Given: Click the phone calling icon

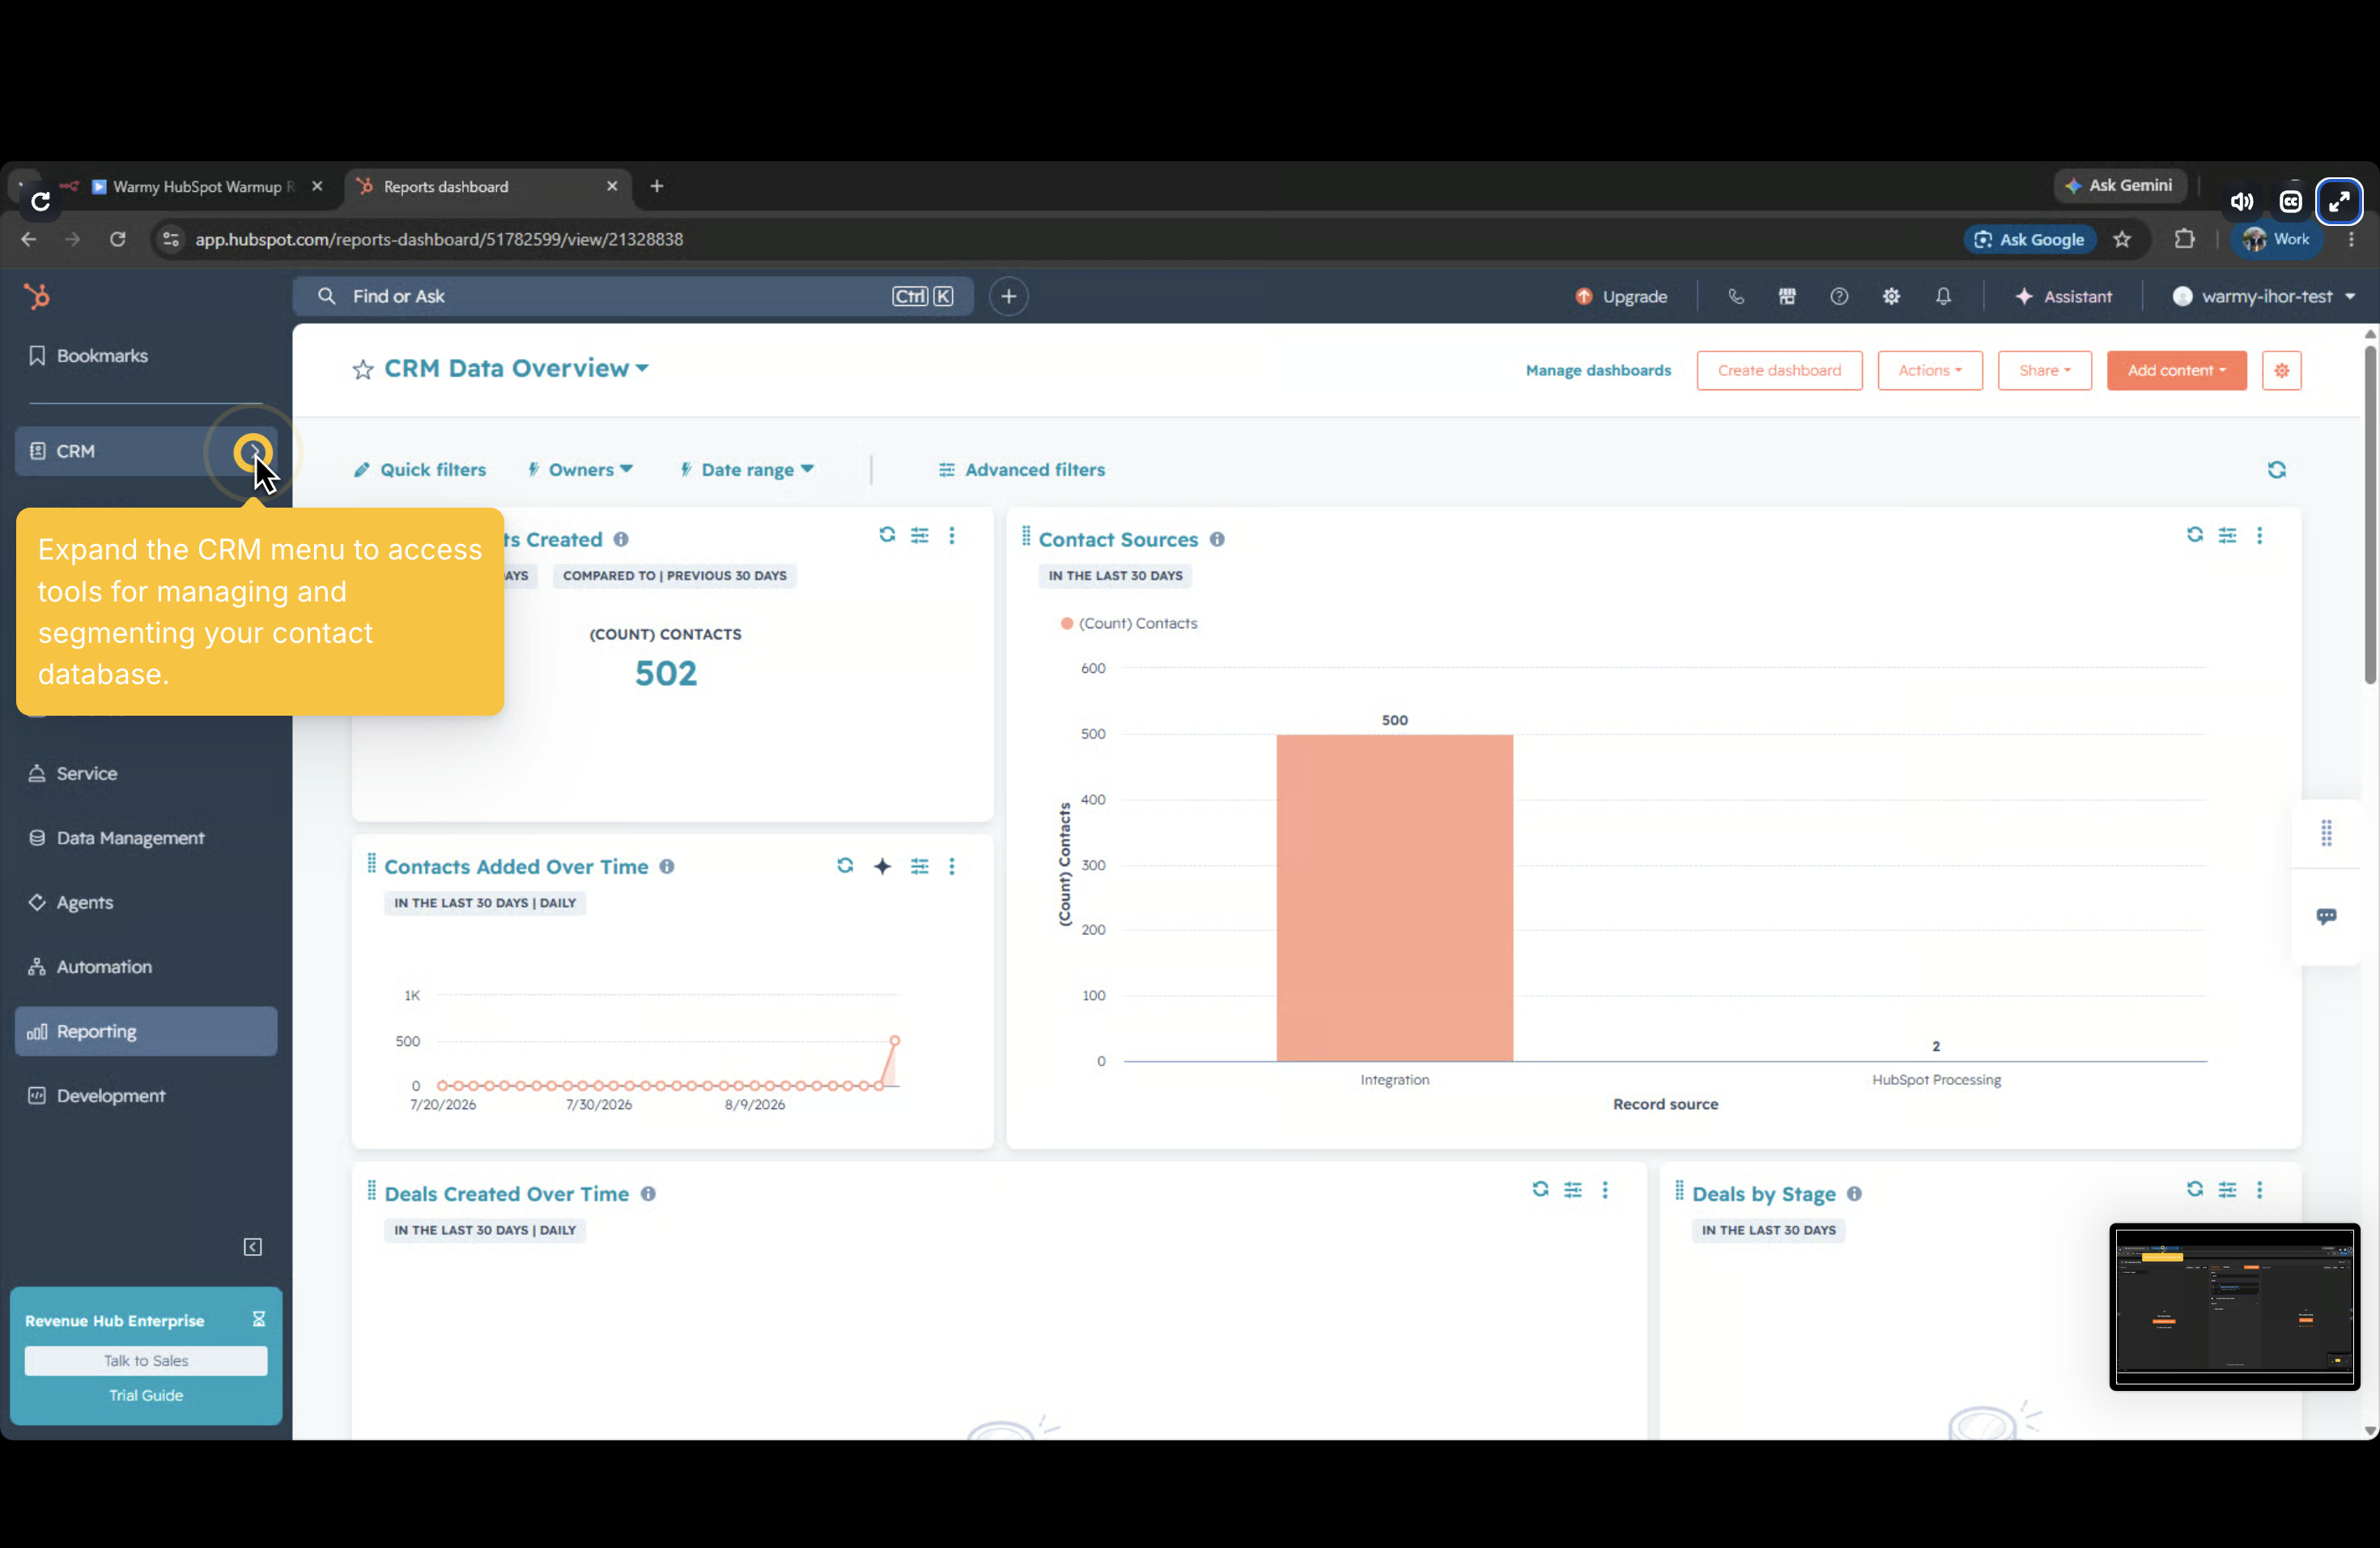Looking at the screenshot, I should tap(1735, 296).
